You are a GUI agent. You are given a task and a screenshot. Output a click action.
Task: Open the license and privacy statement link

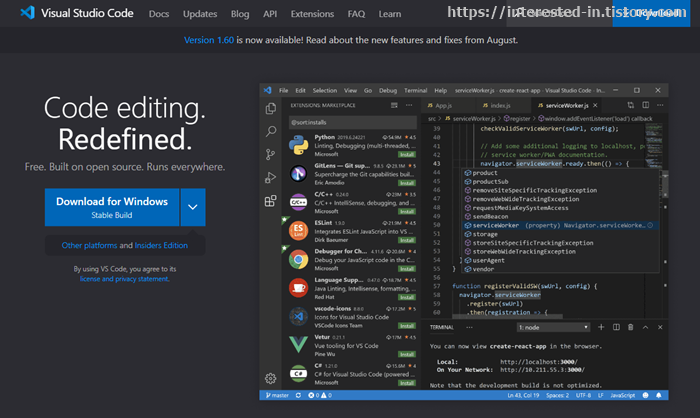(125, 279)
